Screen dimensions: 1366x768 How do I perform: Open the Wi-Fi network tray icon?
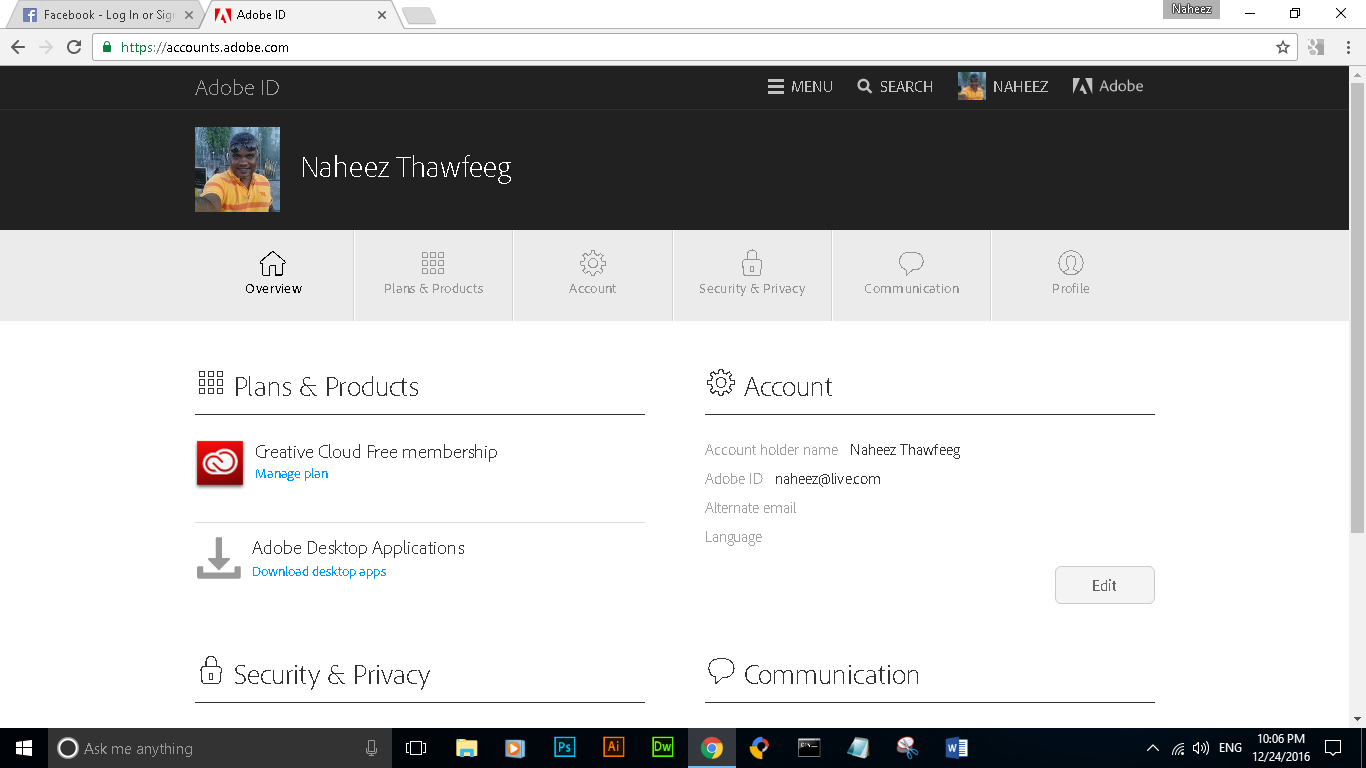pyautogui.click(x=1178, y=748)
